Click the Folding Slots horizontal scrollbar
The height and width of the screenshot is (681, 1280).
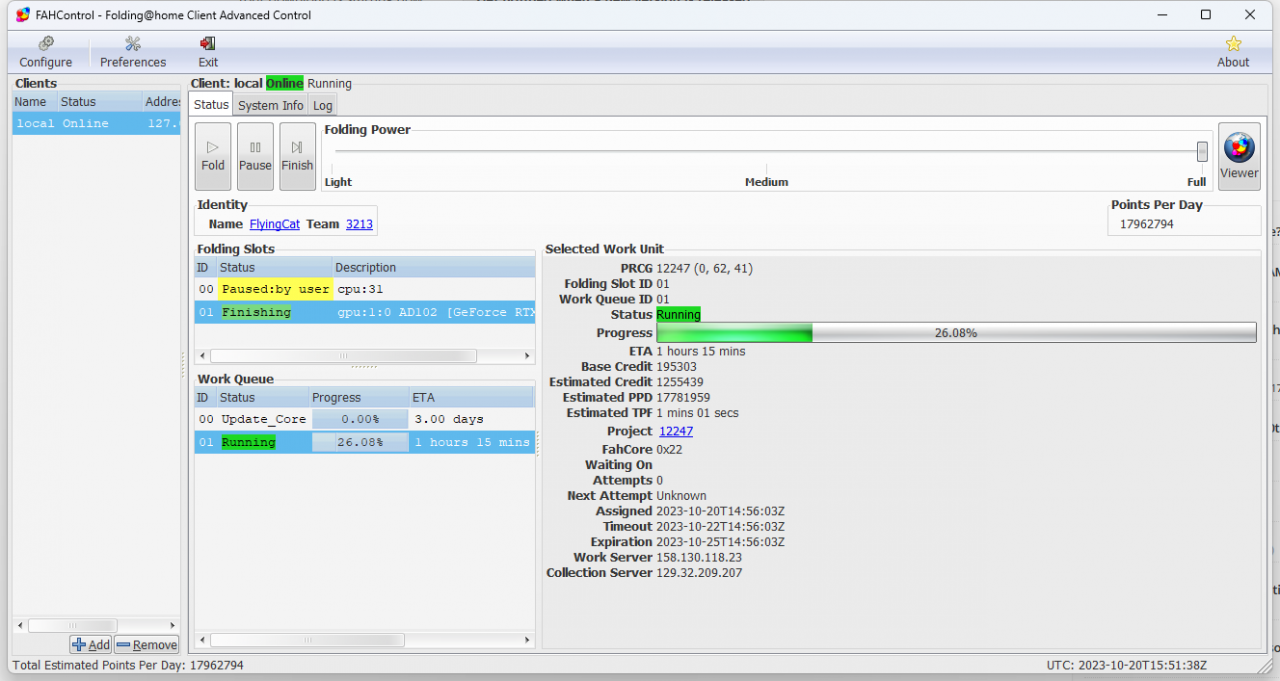343,356
